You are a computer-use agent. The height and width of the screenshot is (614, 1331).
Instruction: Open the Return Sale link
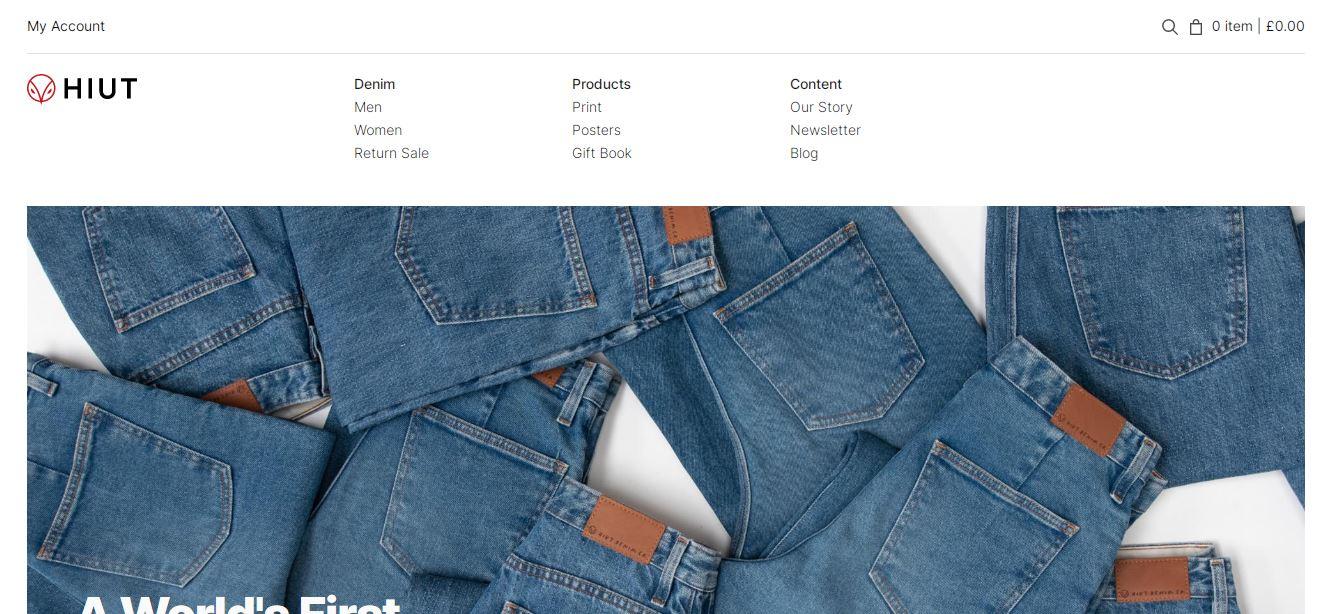[x=391, y=153]
